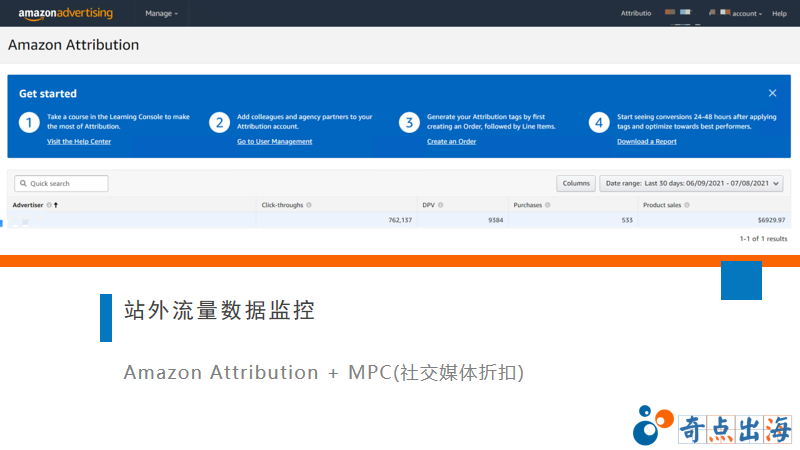Viewport: 800px width, 450px height.
Task: Follow the Go to User Management link
Action: pyautogui.click(x=274, y=142)
